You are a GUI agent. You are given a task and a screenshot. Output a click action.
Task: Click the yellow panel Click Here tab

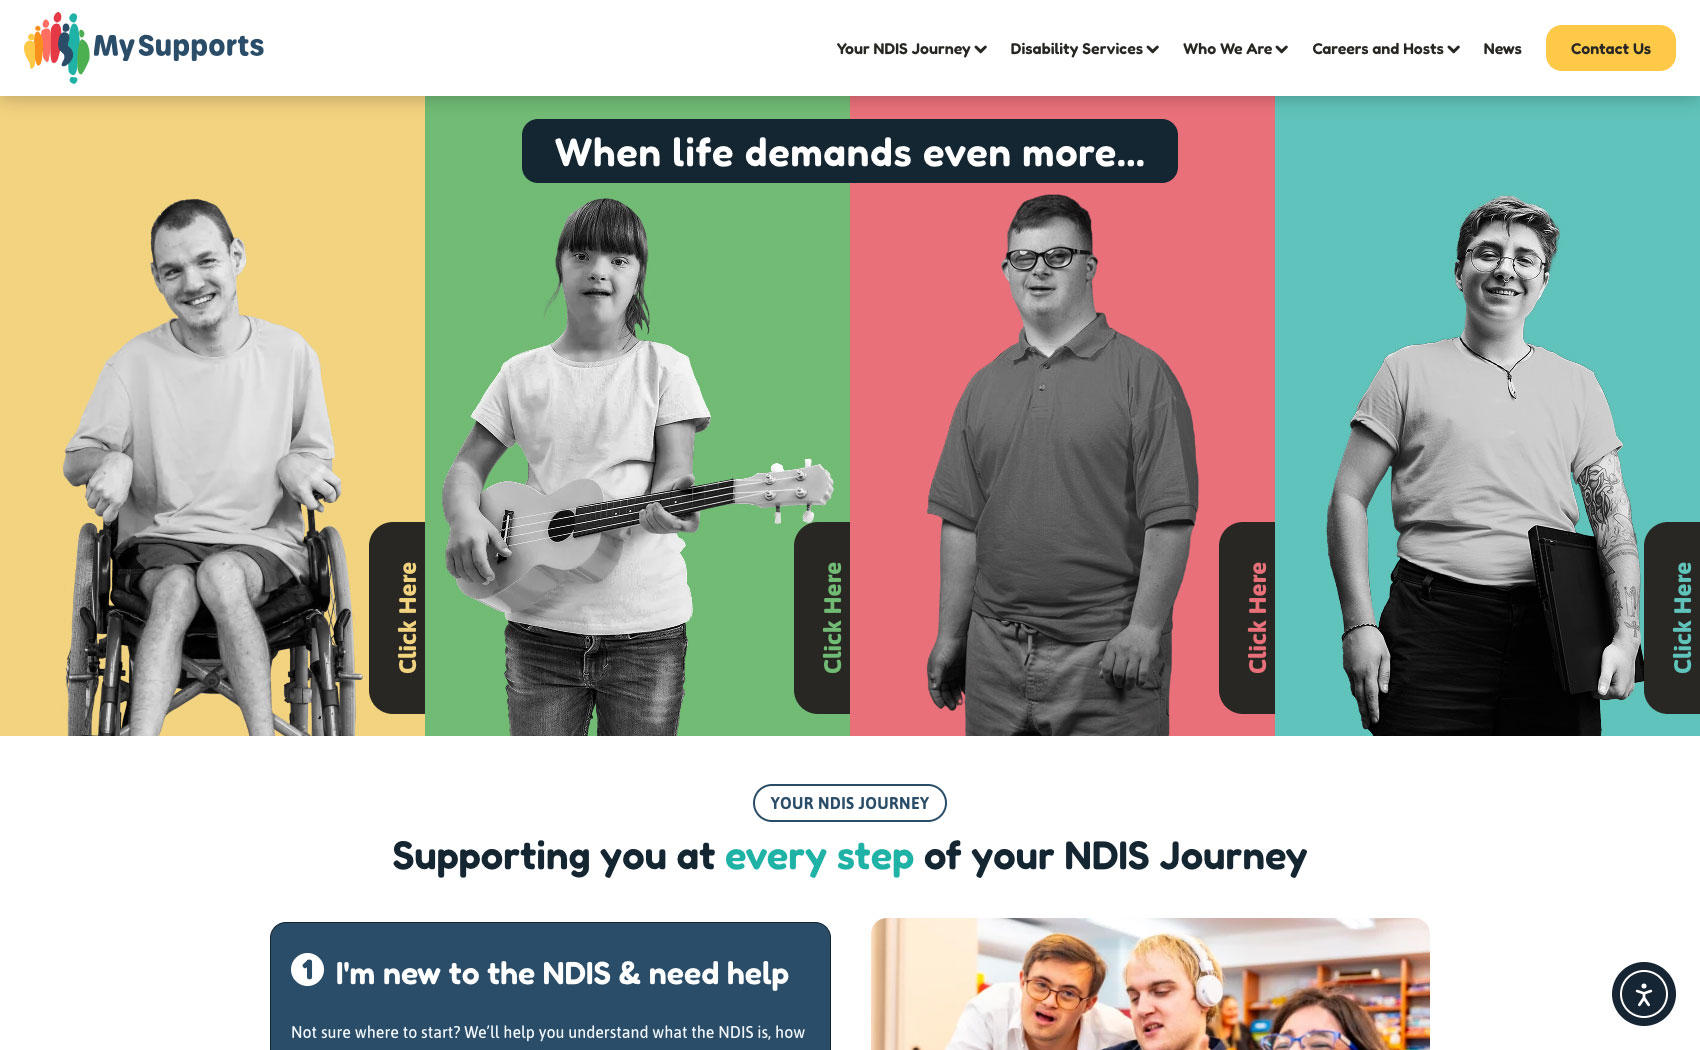[x=398, y=617]
